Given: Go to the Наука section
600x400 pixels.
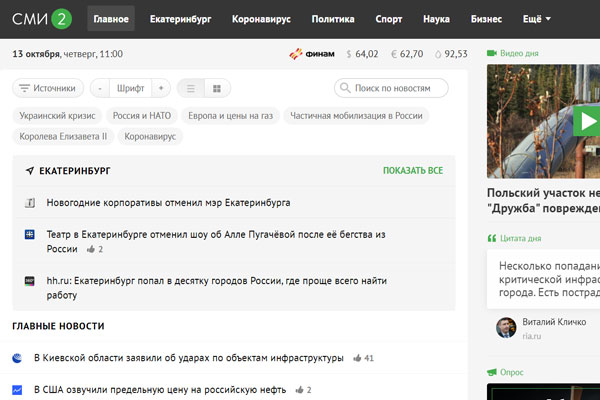Looking at the screenshot, I should coord(436,19).
